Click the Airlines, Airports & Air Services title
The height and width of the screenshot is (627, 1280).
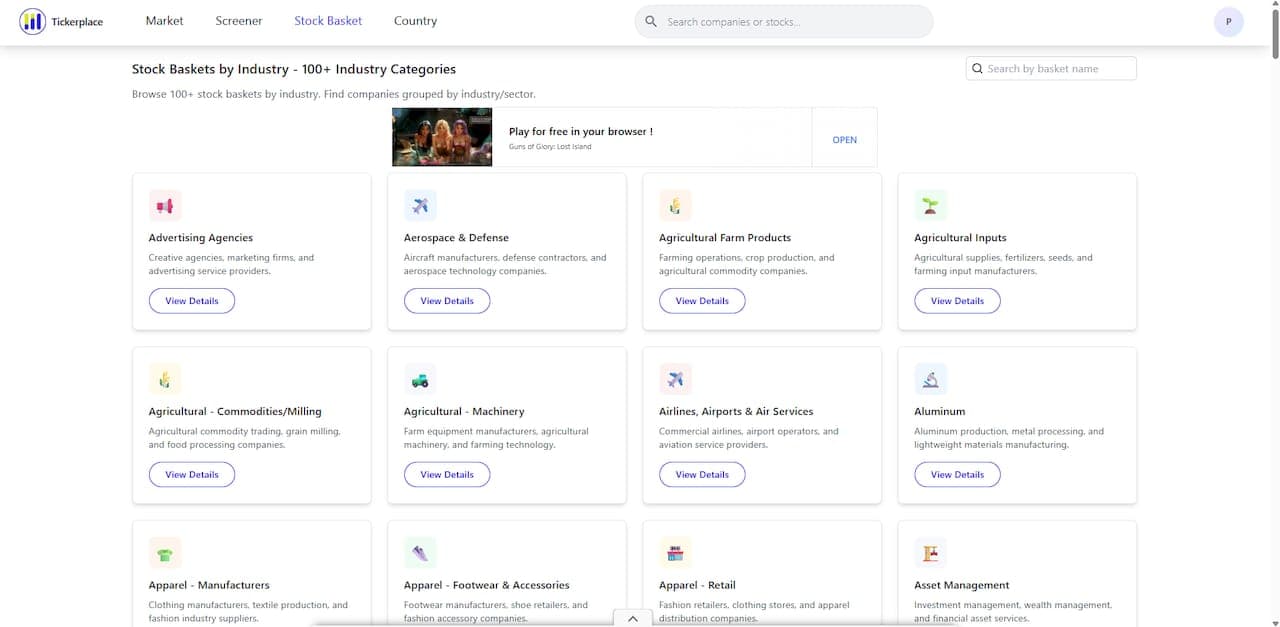(736, 412)
